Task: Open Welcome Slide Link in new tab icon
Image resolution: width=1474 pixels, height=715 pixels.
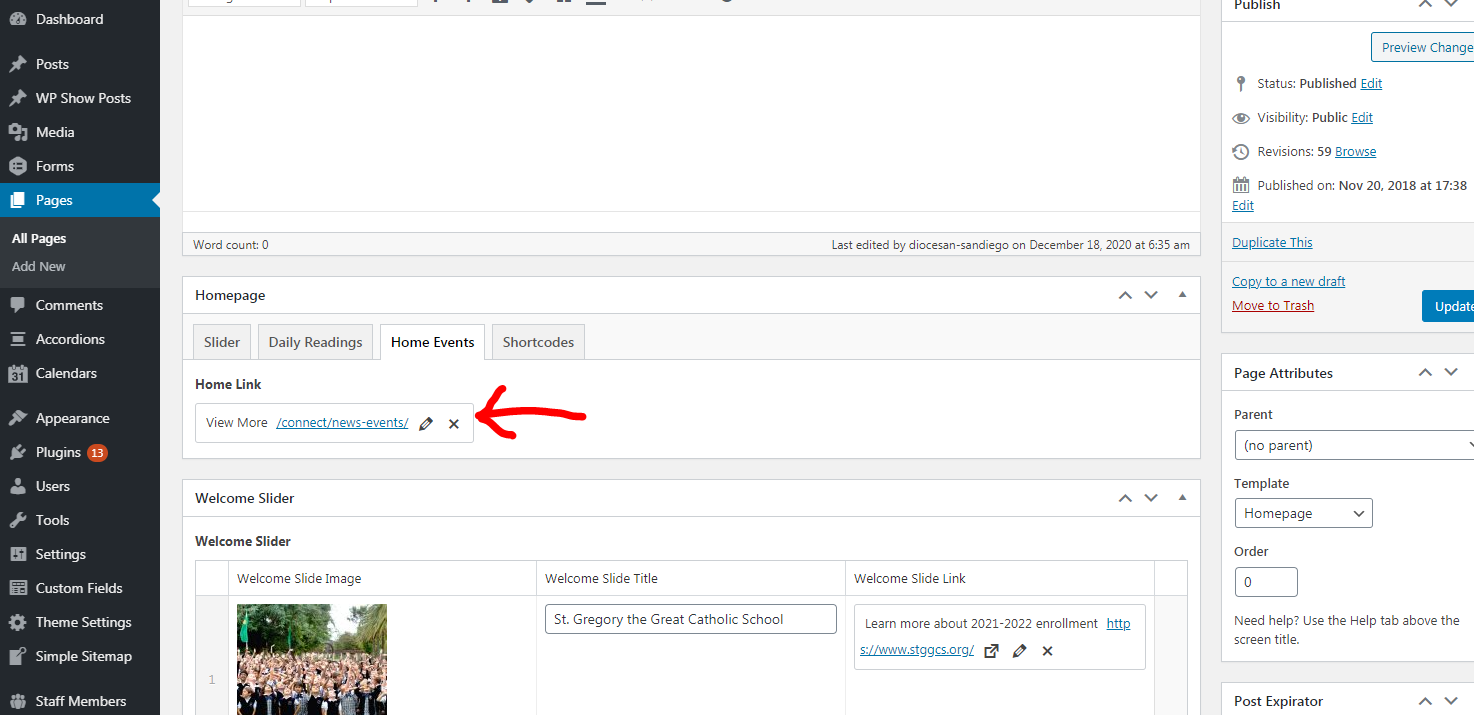Action: point(991,651)
